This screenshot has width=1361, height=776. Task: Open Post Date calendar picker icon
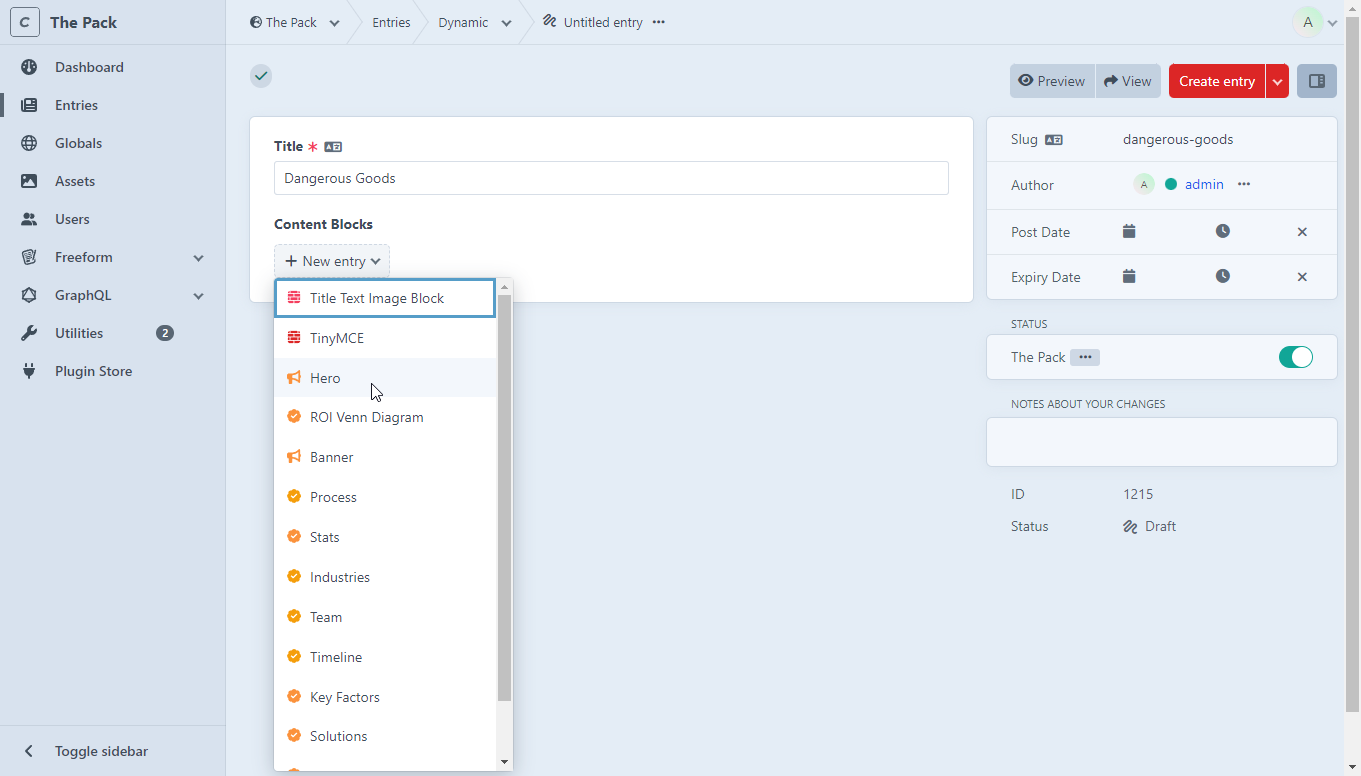coord(1129,231)
